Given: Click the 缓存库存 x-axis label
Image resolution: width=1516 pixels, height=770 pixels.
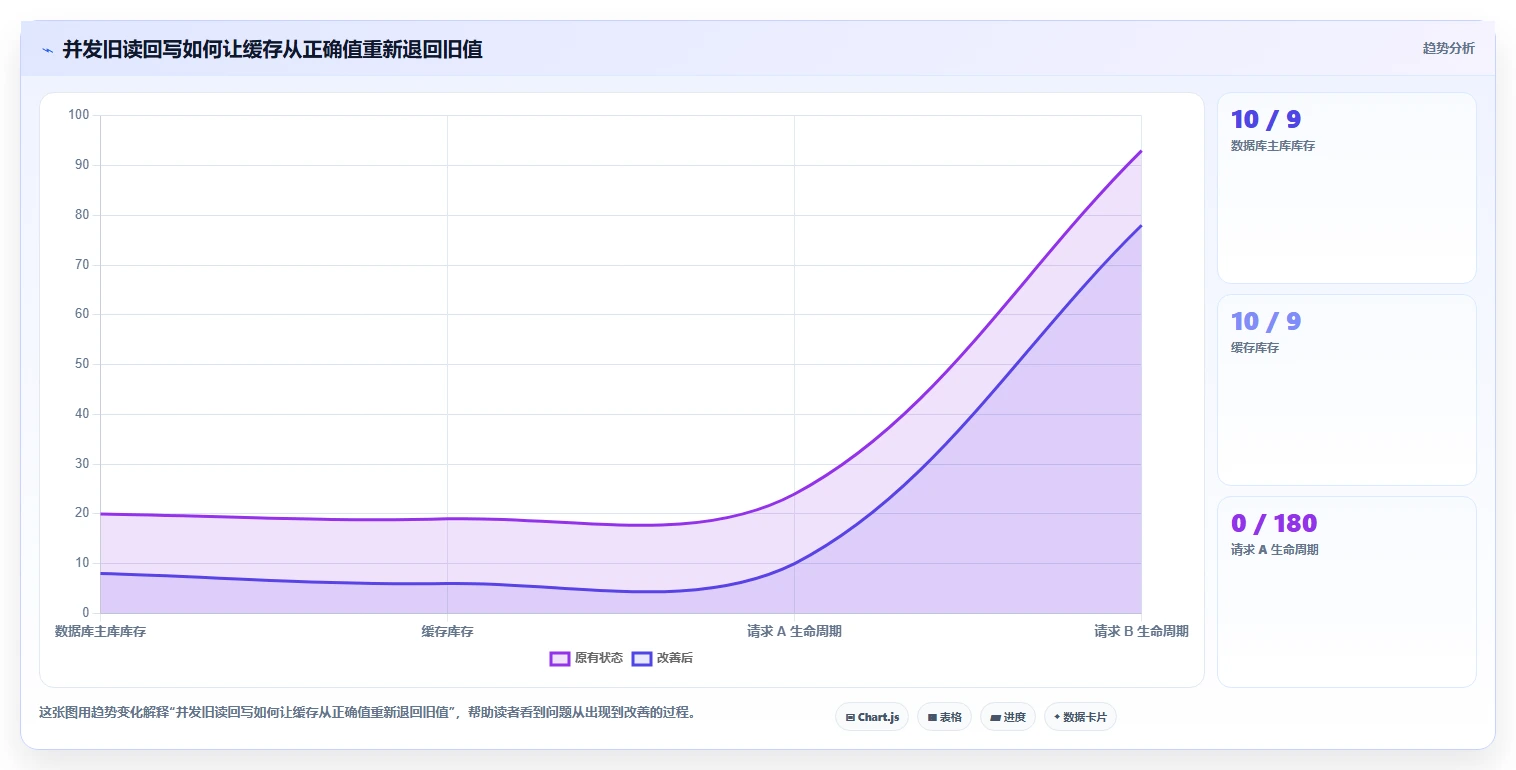Looking at the screenshot, I should pos(447,632).
